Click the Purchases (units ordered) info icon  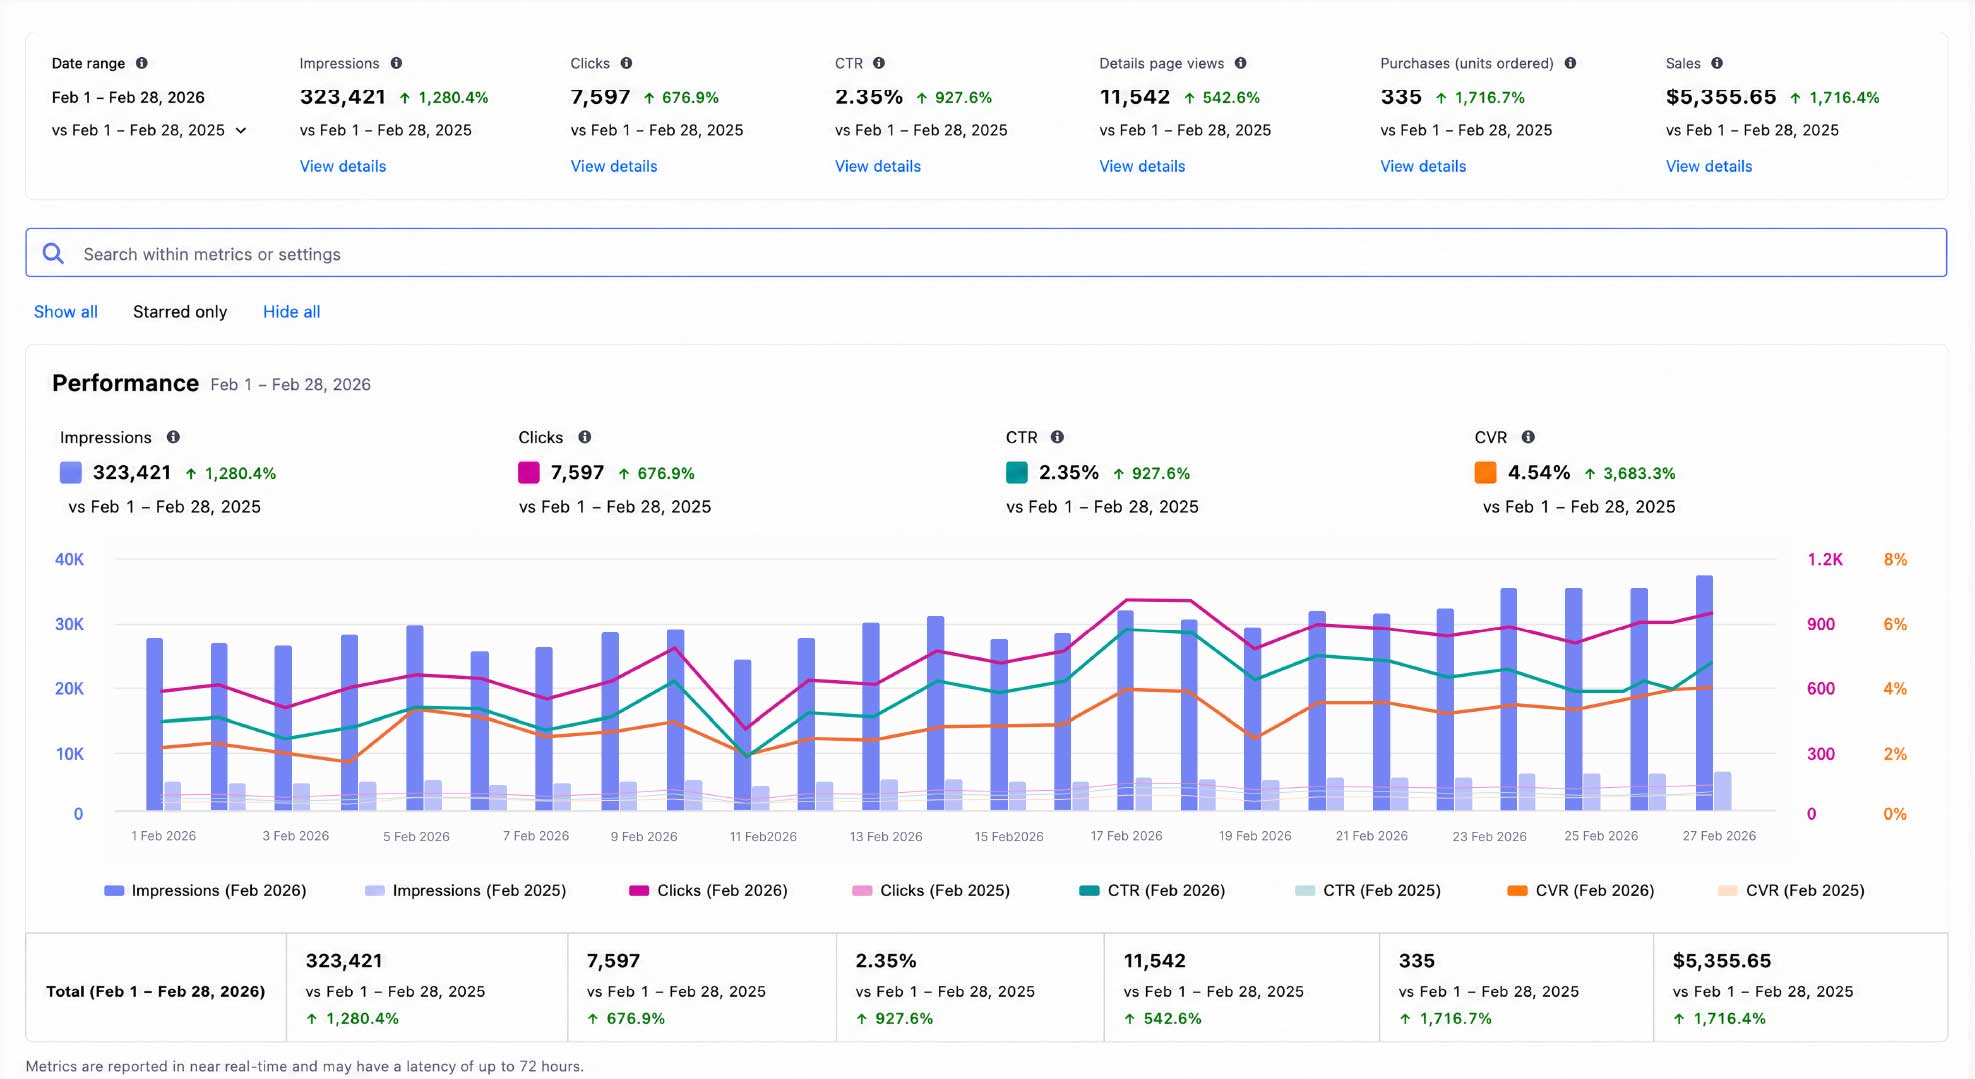pyautogui.click(x=1571, y=63)
